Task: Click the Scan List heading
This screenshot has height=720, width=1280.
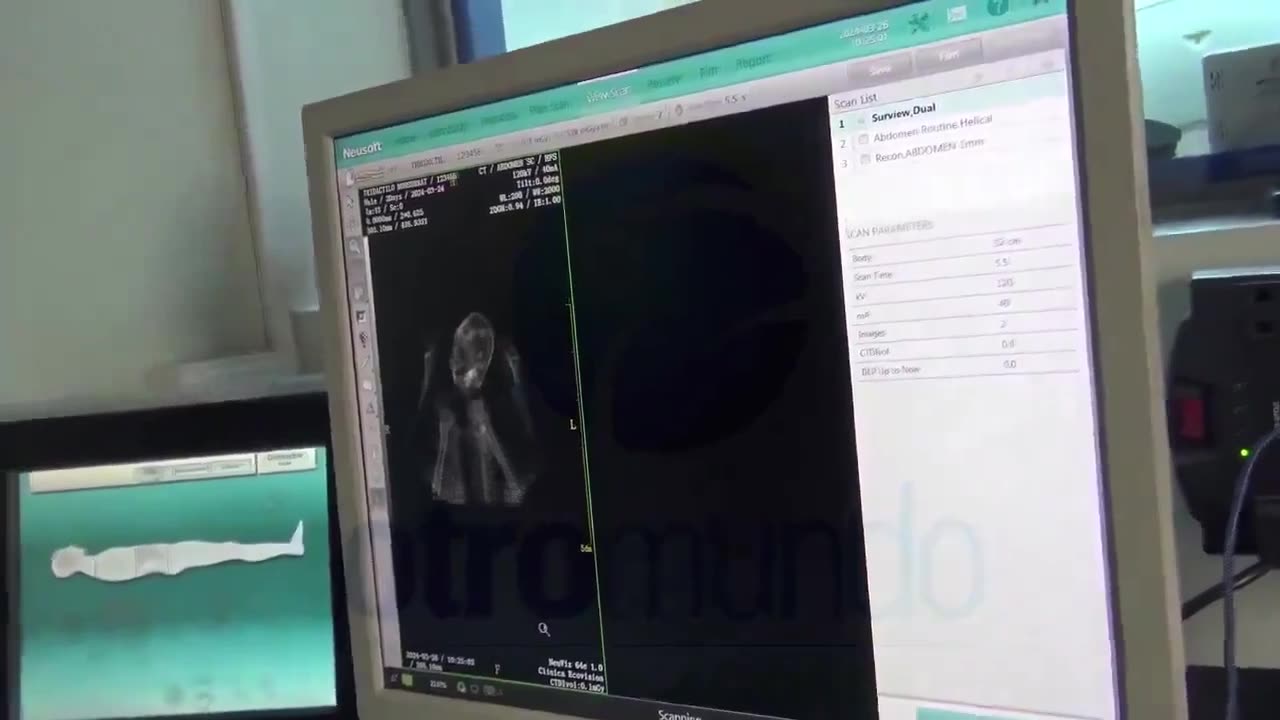Action: (855, 100)
